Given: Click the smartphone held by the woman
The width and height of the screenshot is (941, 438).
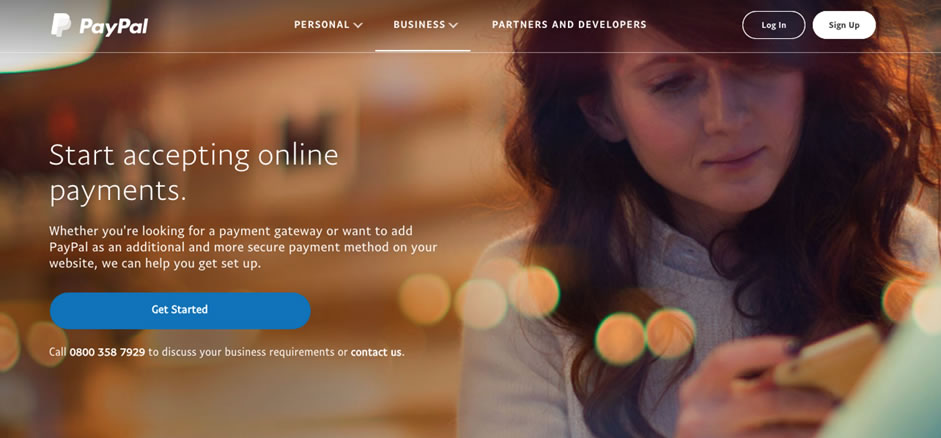Looking at the screenshot, I should pyautogui.click(x=828, y=362).
